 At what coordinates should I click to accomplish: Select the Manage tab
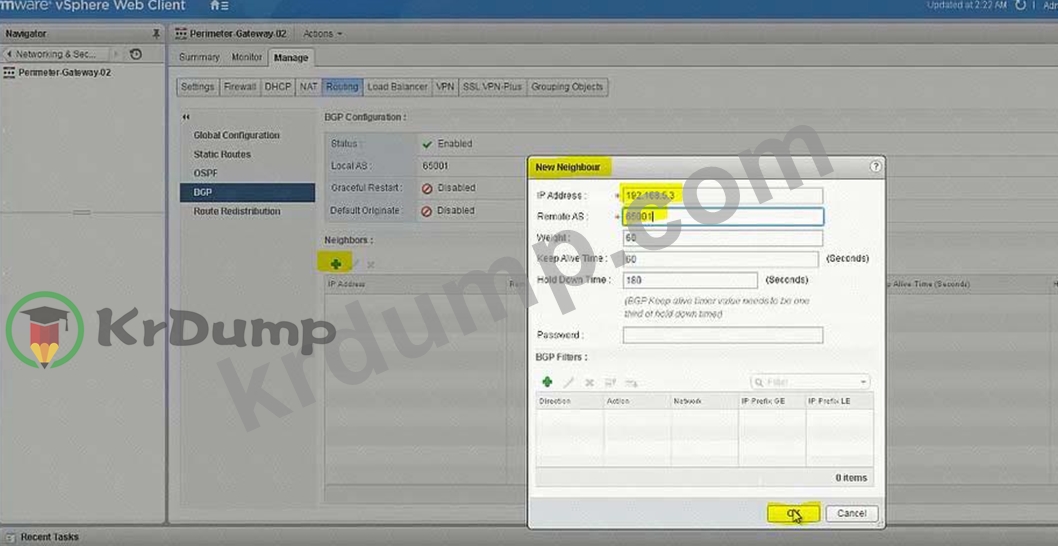(291, 58)
